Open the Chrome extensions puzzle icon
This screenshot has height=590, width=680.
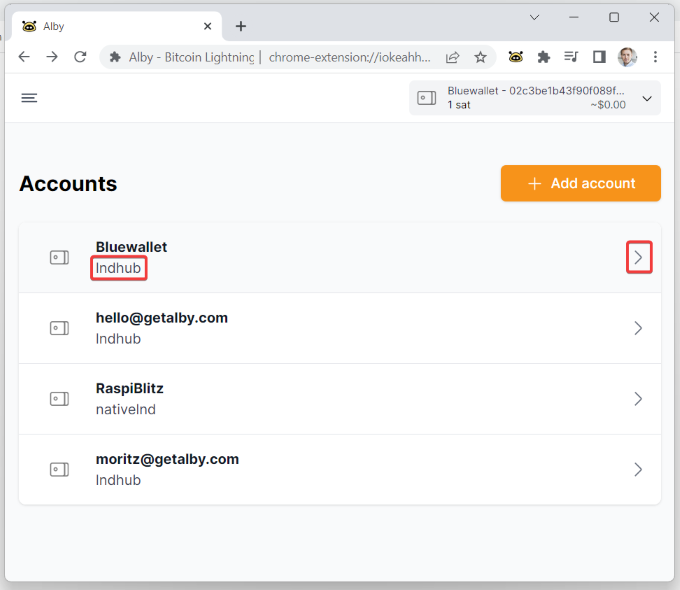click(x=543, y=57)
